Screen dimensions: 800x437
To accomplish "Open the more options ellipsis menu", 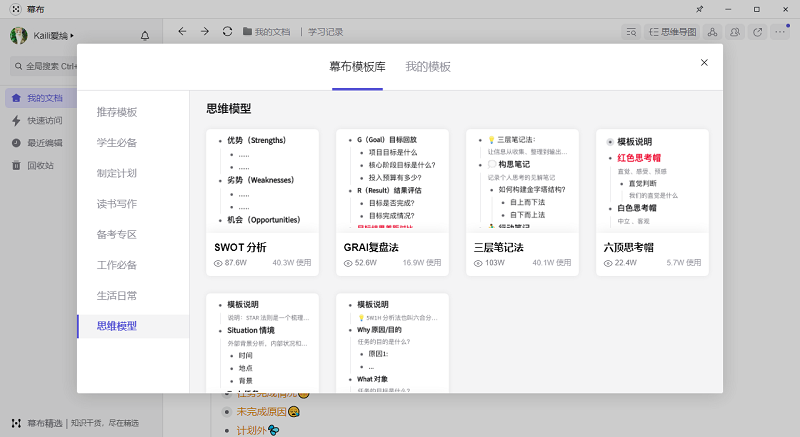I will tap(781, 32).
